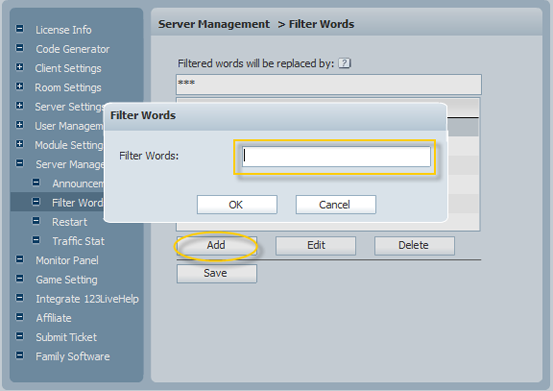Expand the Room Settings tree node
The image size is (553, 391).
20,86
